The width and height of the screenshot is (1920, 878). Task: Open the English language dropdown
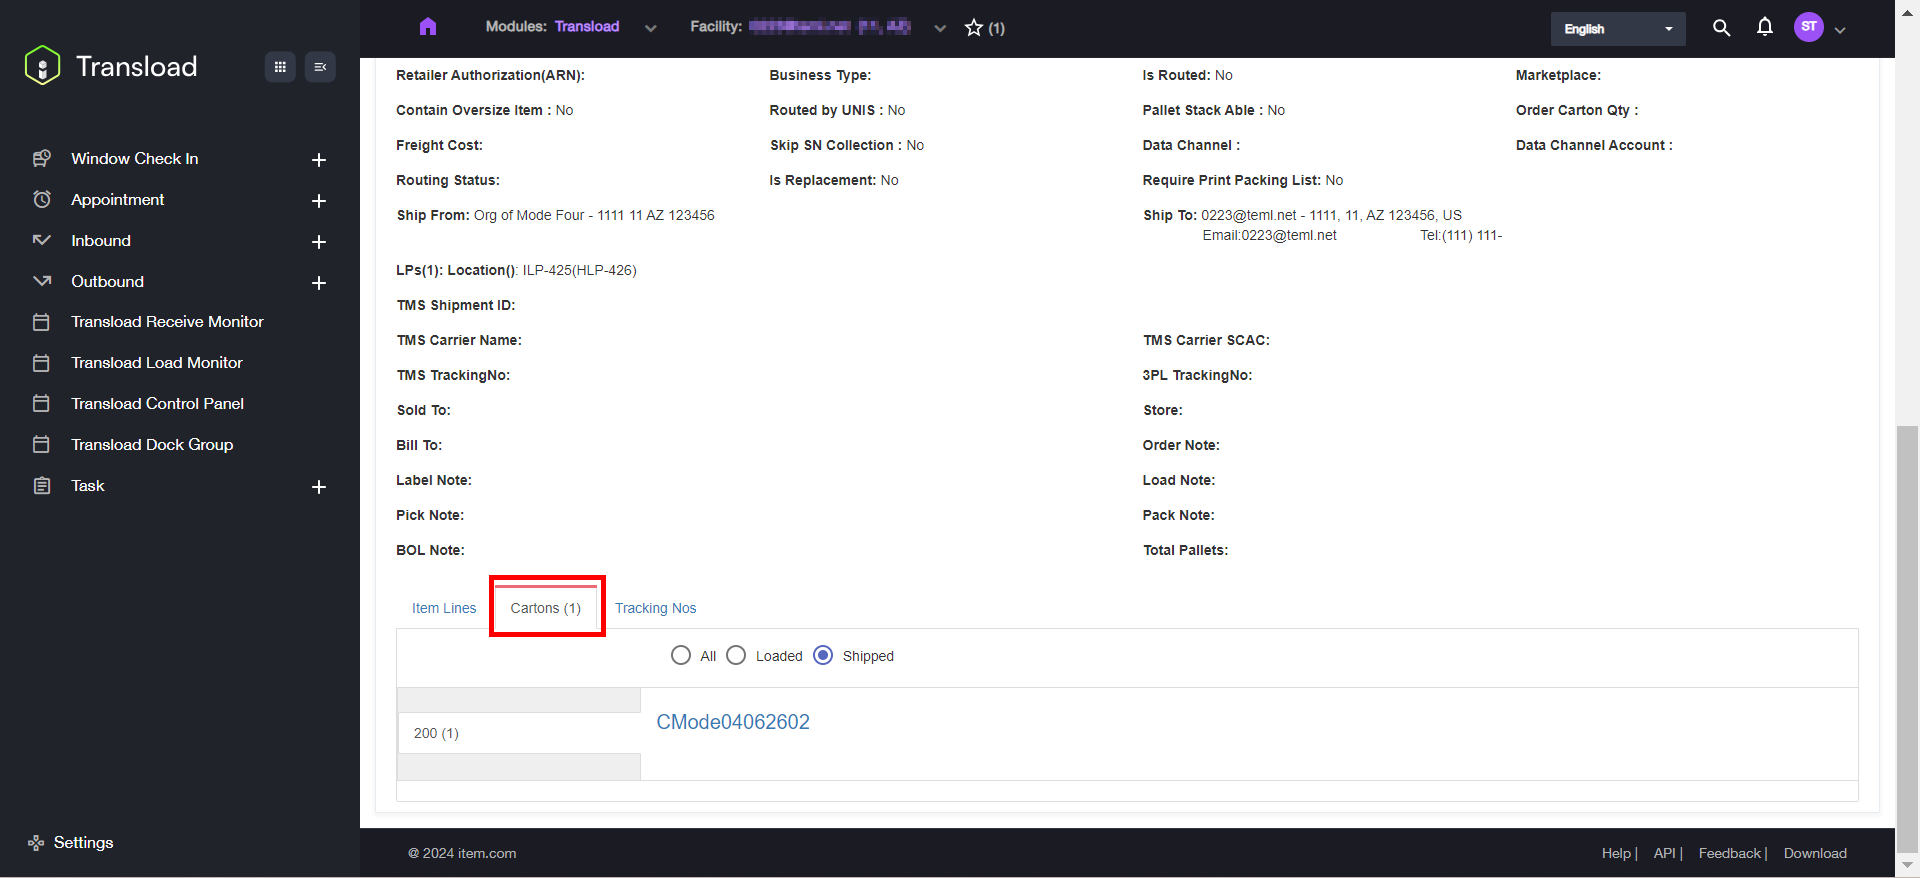[1617, 29]
